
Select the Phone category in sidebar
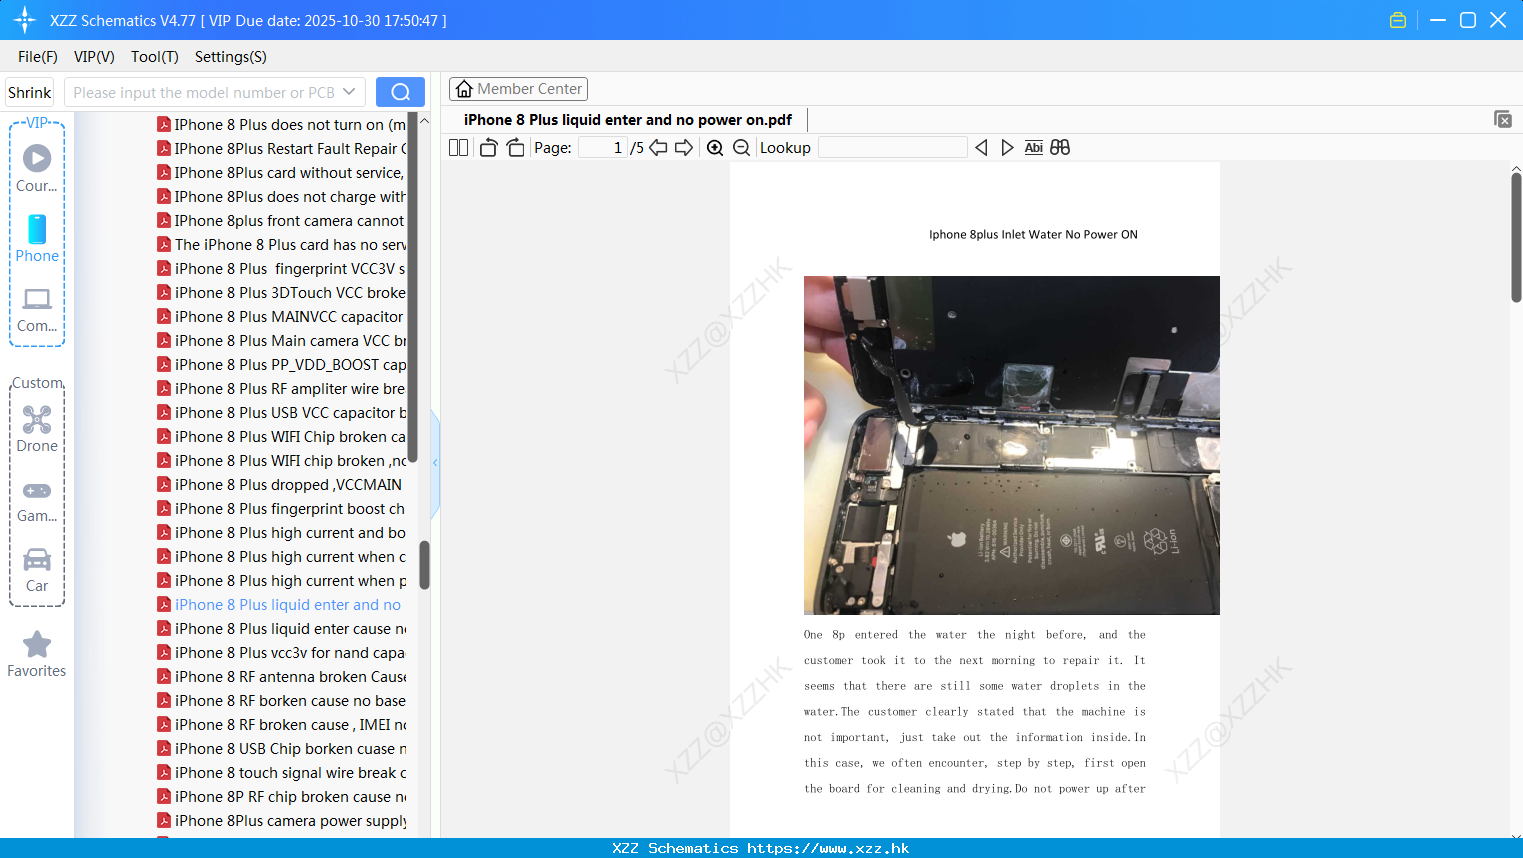click(37, 239)
